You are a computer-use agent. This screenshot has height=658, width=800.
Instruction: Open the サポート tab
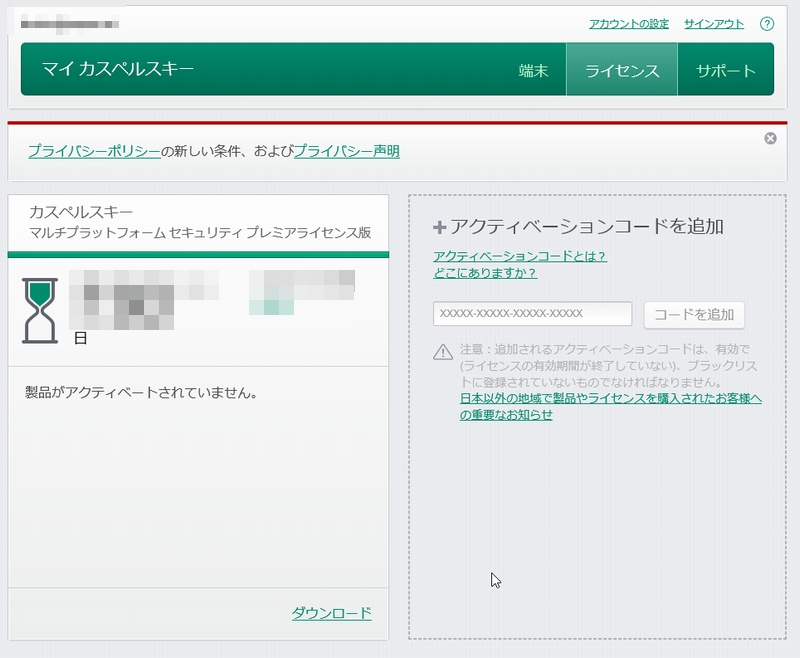[726, 70]
